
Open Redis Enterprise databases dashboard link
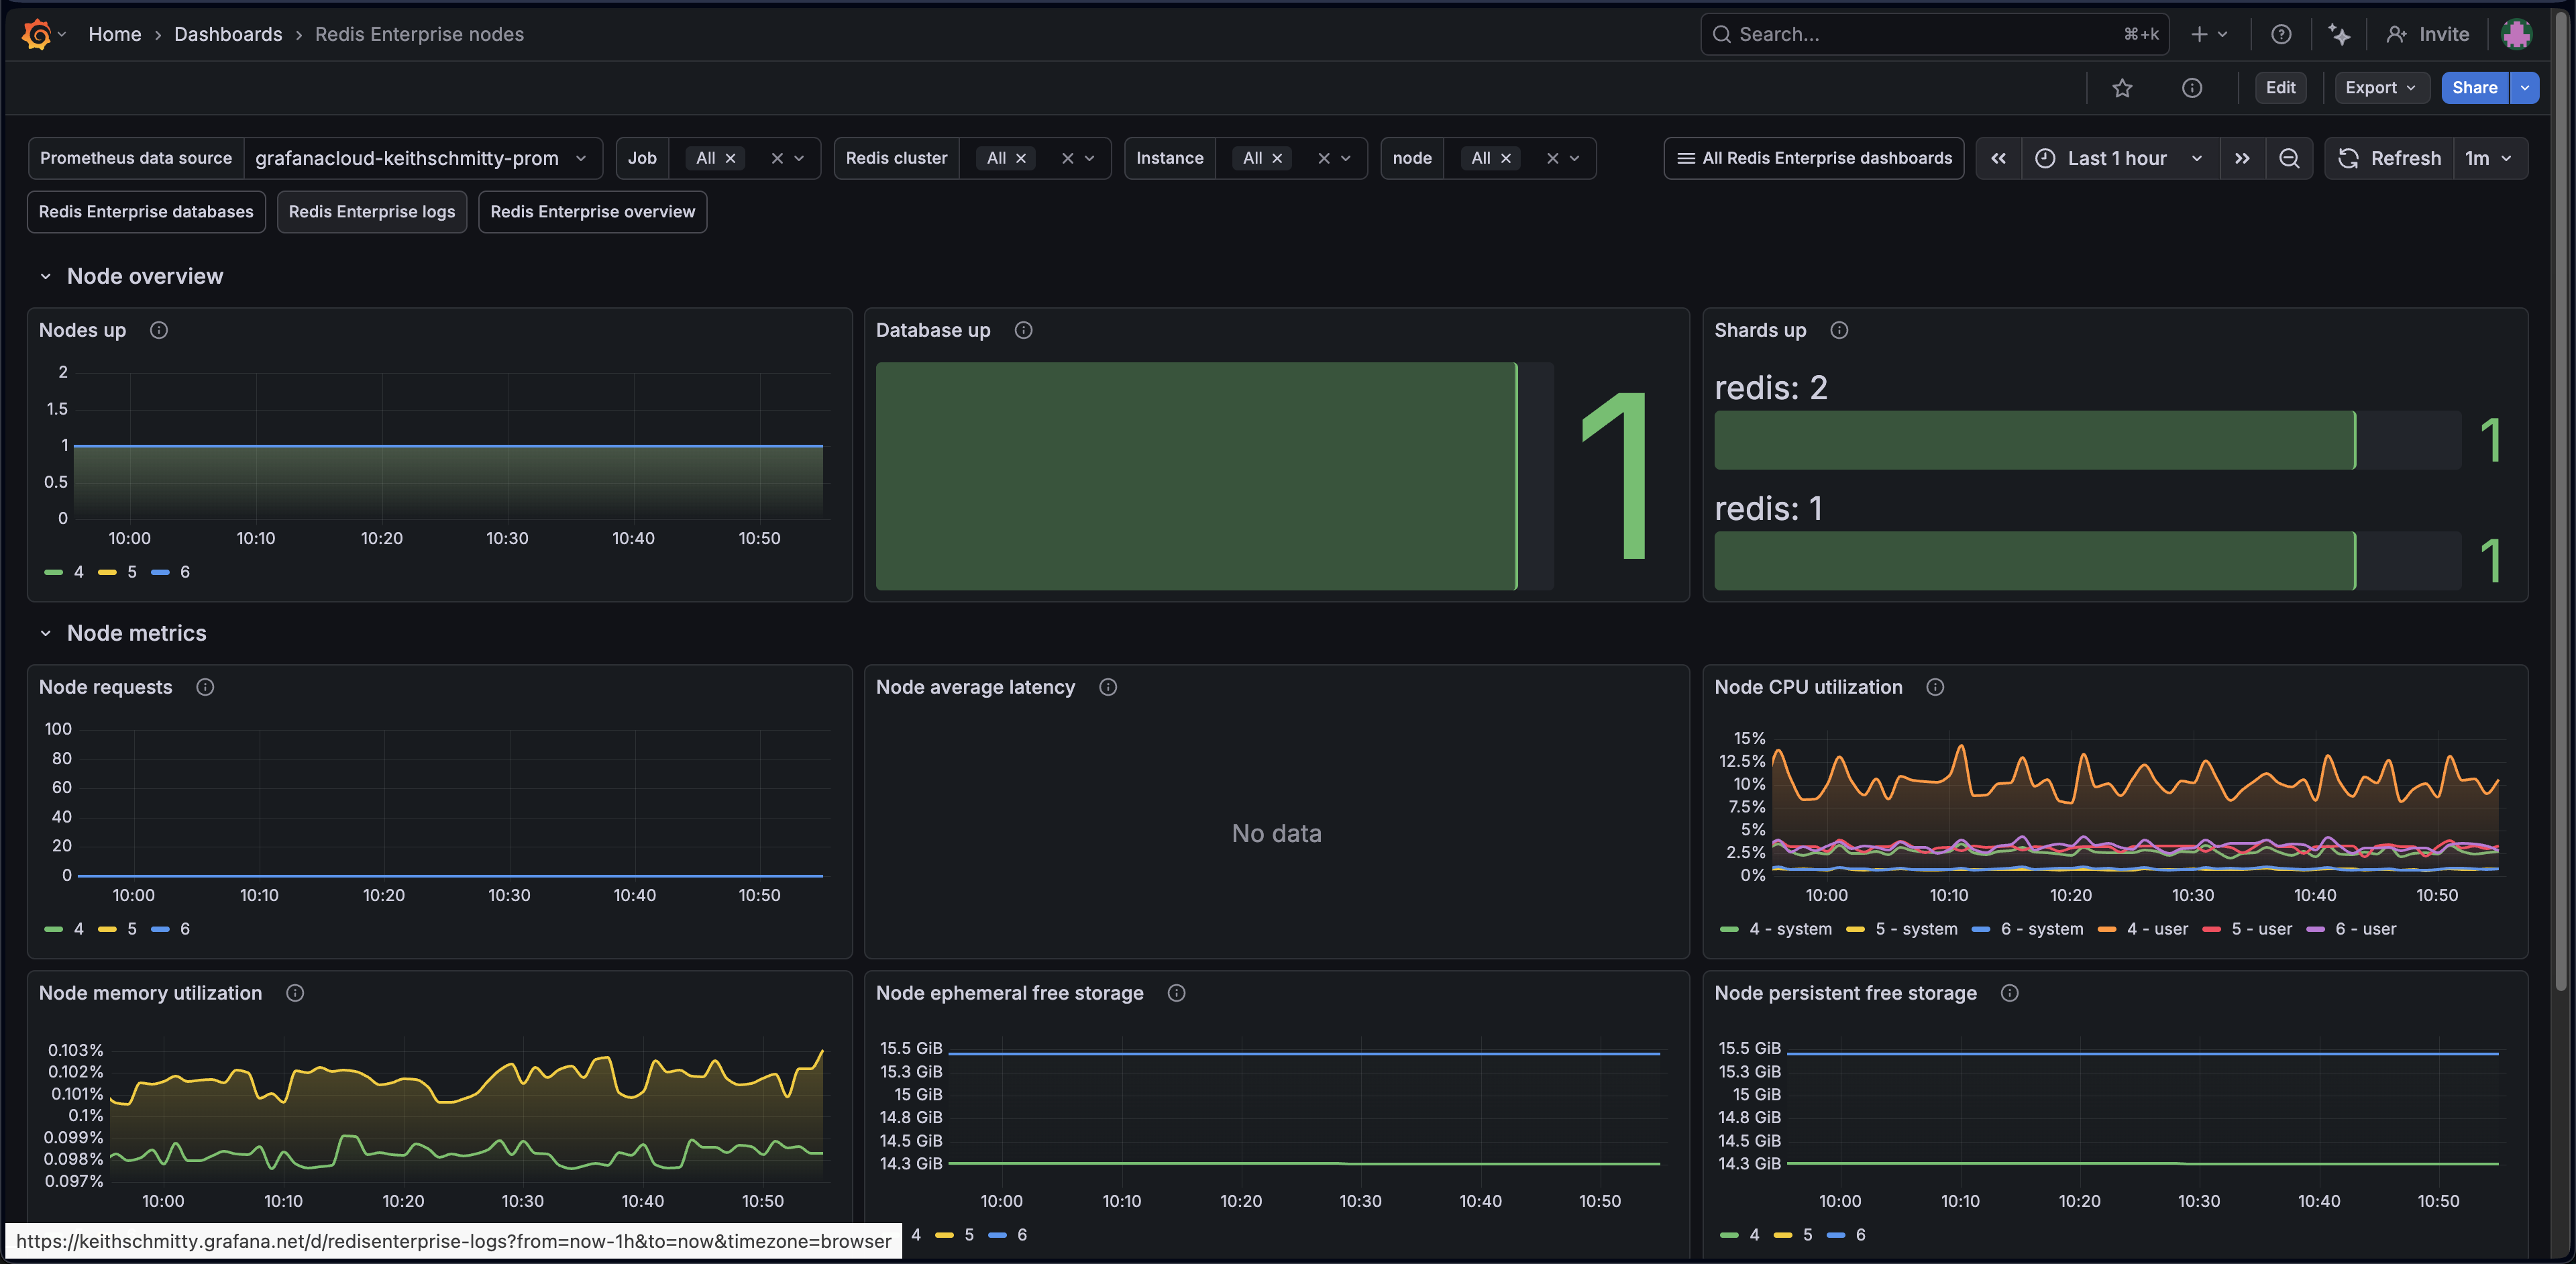tap(146, 212)
